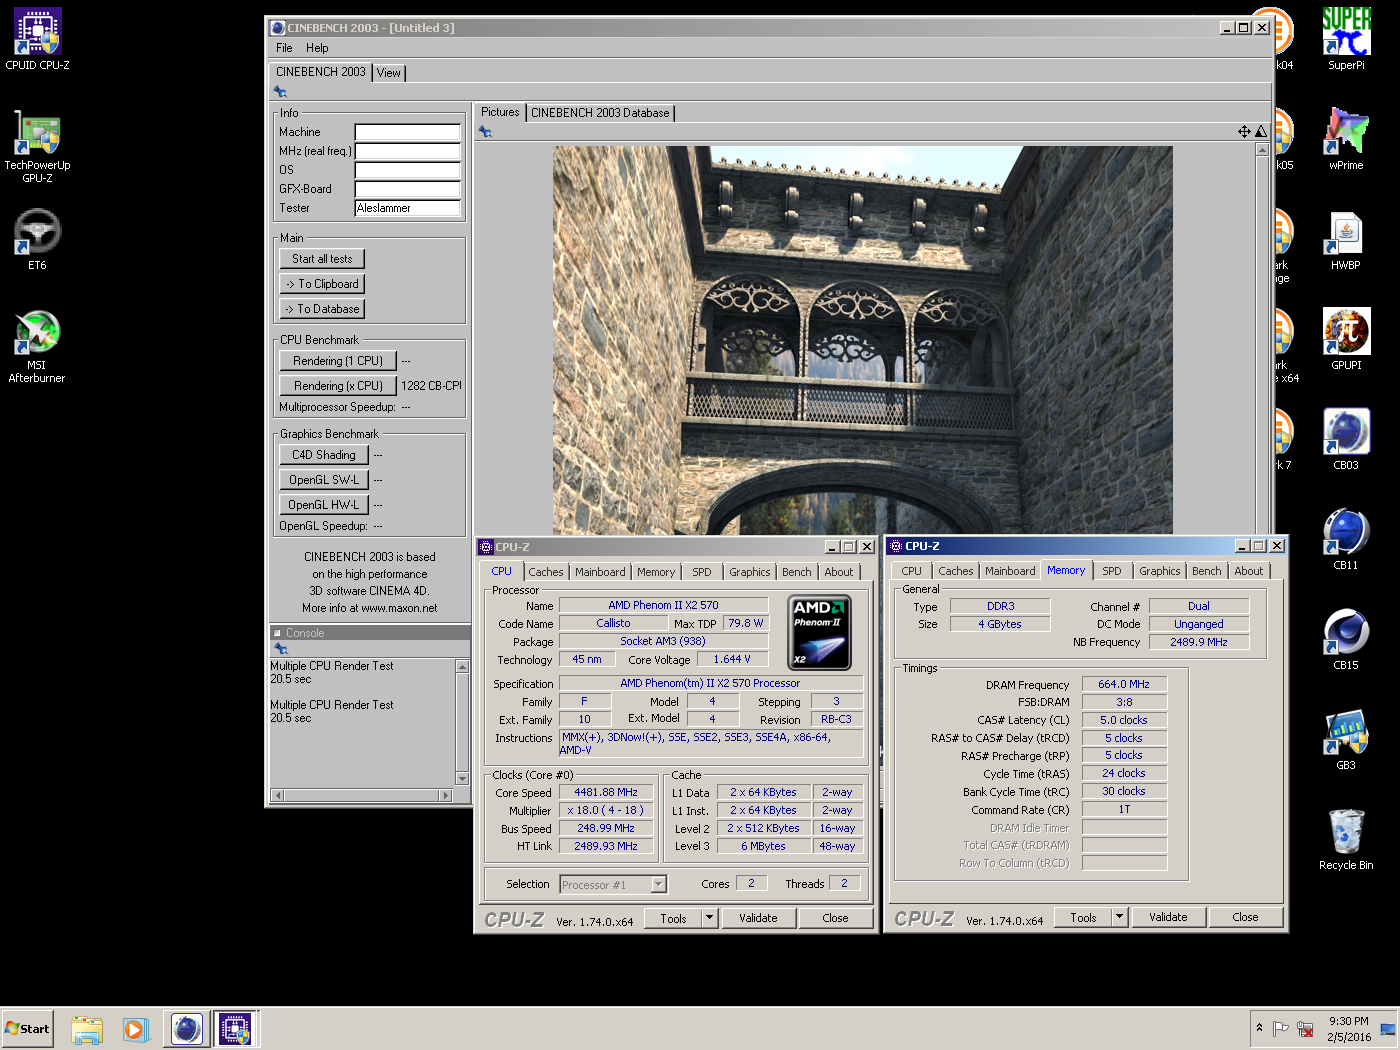Launch ET6 desktop shortcut
This screenshot has width=1400, height=1050.
click(x=37, y=240)
